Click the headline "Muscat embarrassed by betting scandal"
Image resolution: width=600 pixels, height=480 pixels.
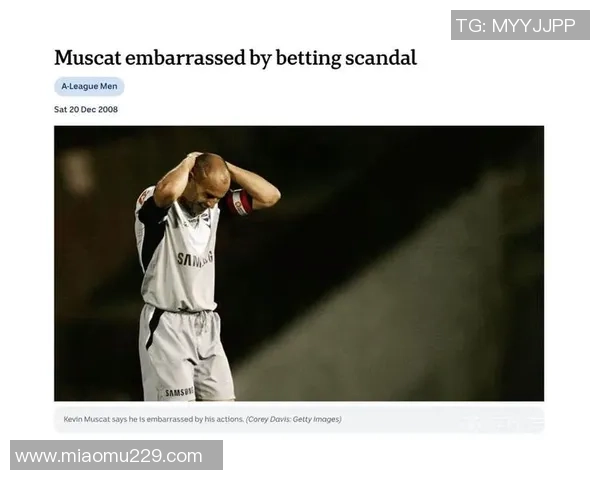point(235,58)
